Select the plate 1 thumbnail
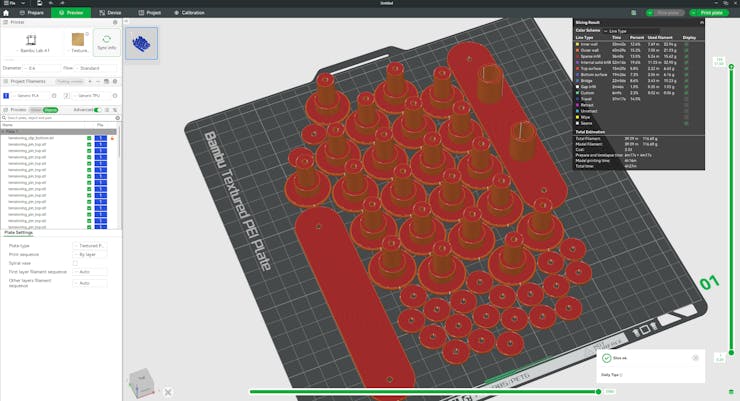The width and height of the screenshot is (740, 401). (141, 41)
